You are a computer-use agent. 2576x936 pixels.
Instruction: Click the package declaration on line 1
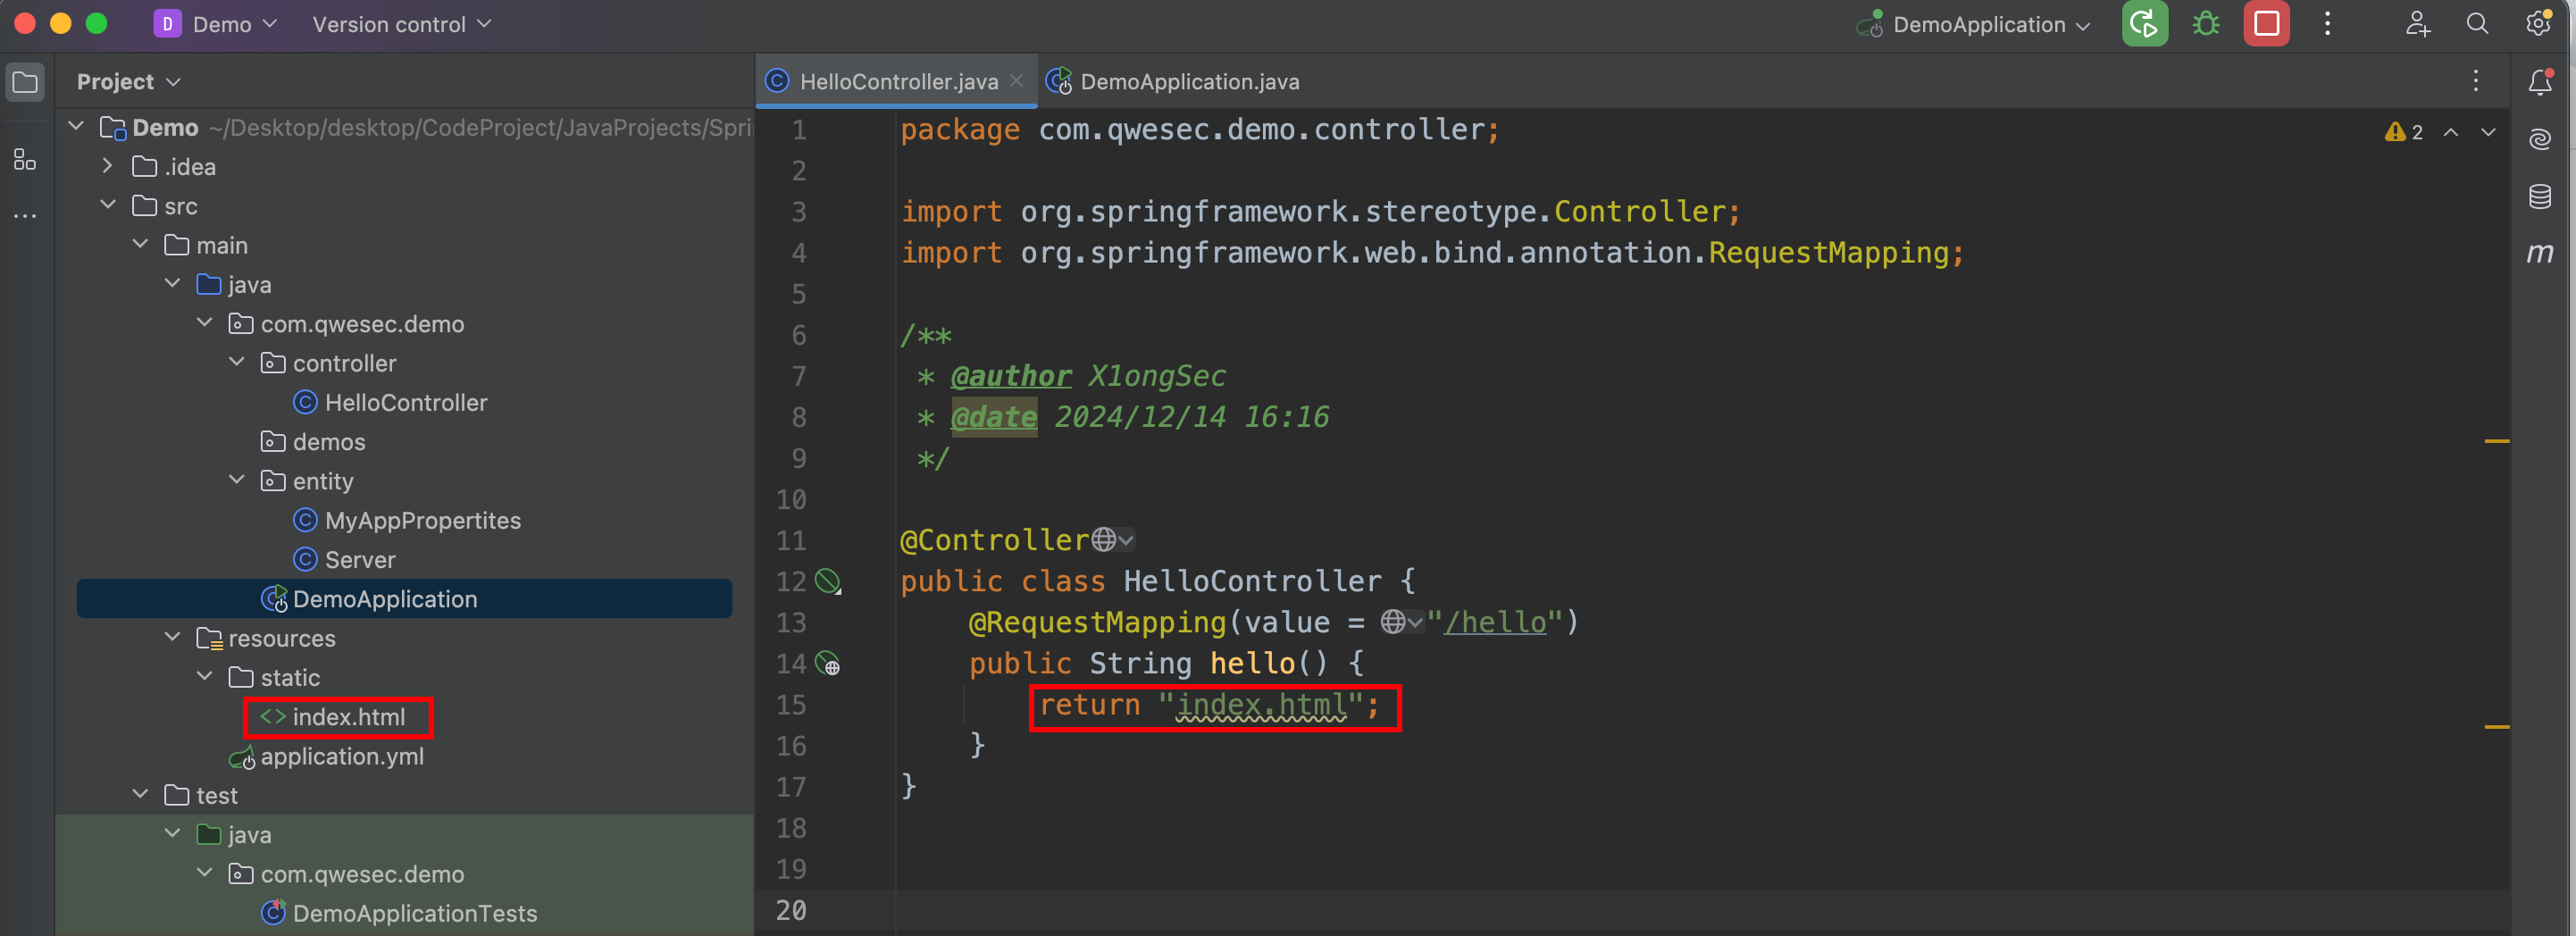point(1200,130)
